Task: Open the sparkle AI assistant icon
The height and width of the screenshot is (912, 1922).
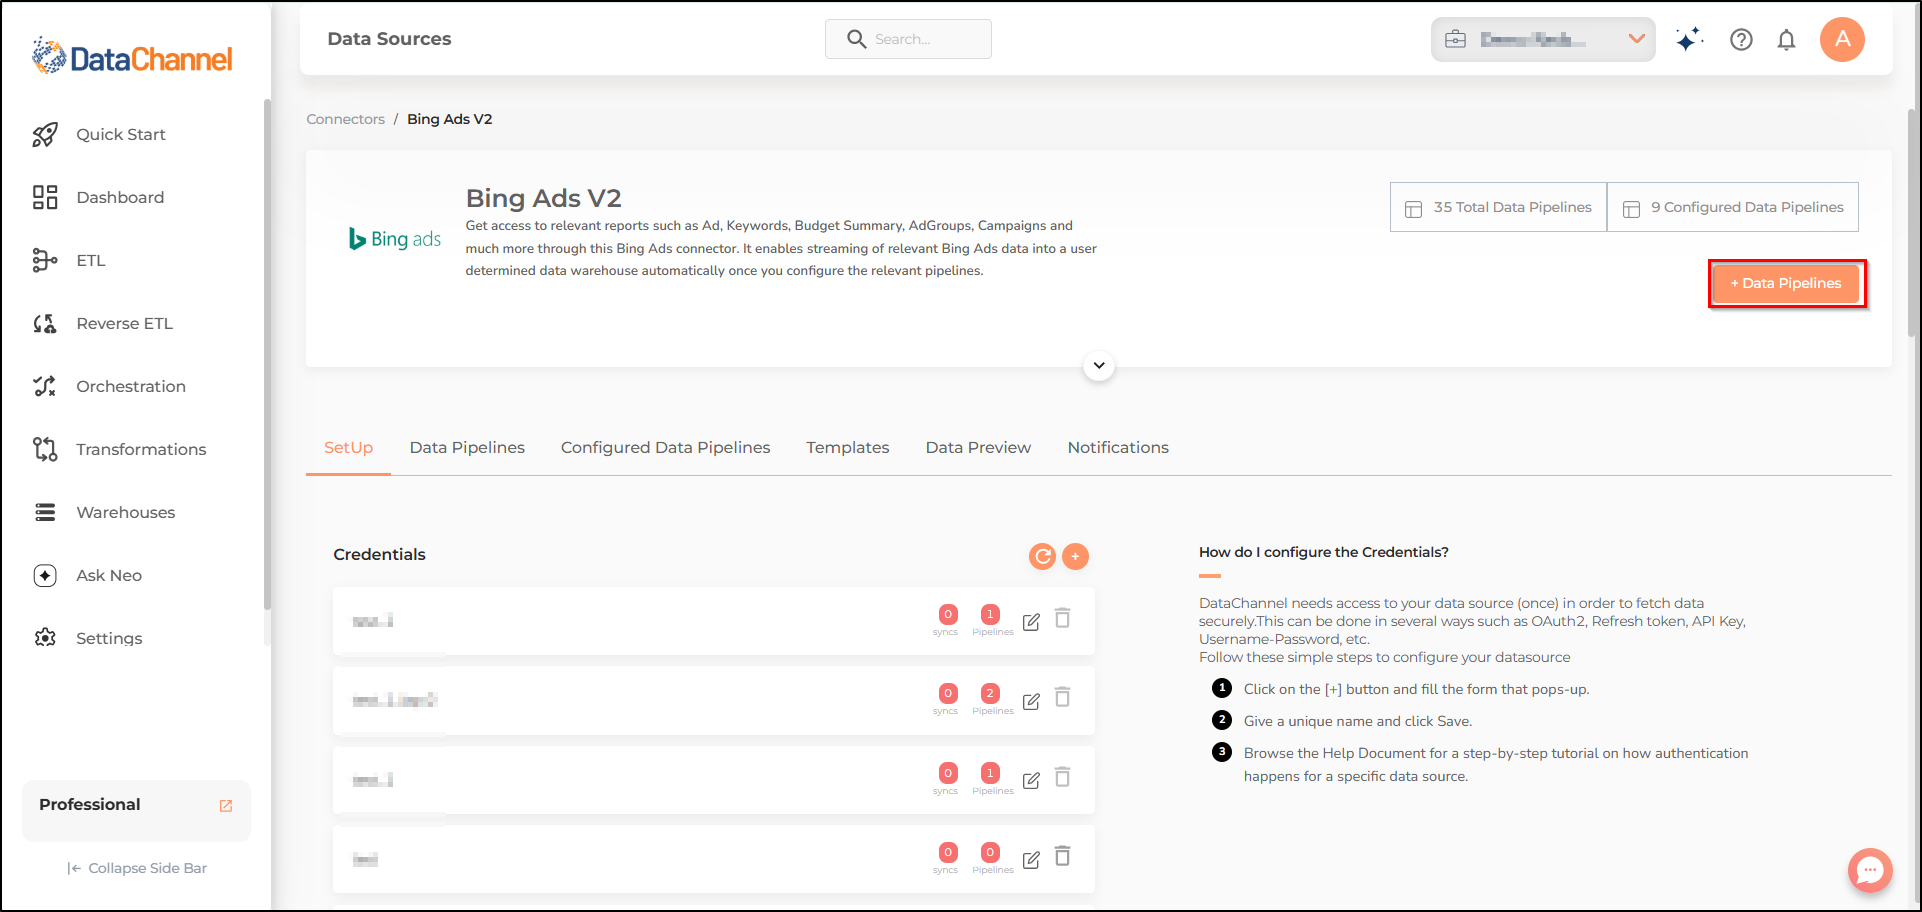Action: (1689, 40)
